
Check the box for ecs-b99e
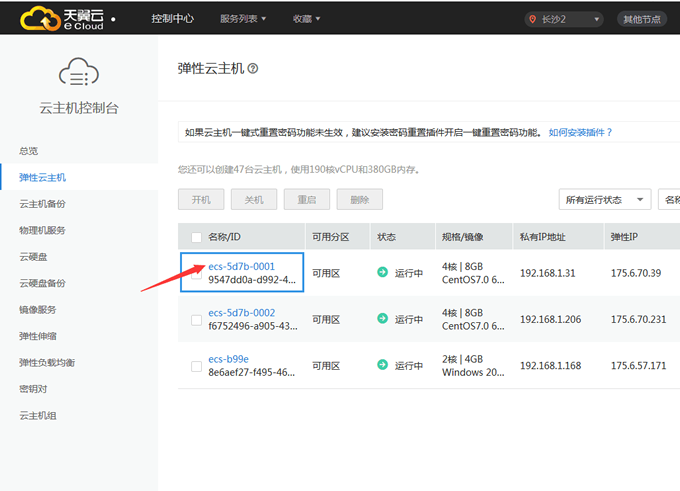click(196, 367)
